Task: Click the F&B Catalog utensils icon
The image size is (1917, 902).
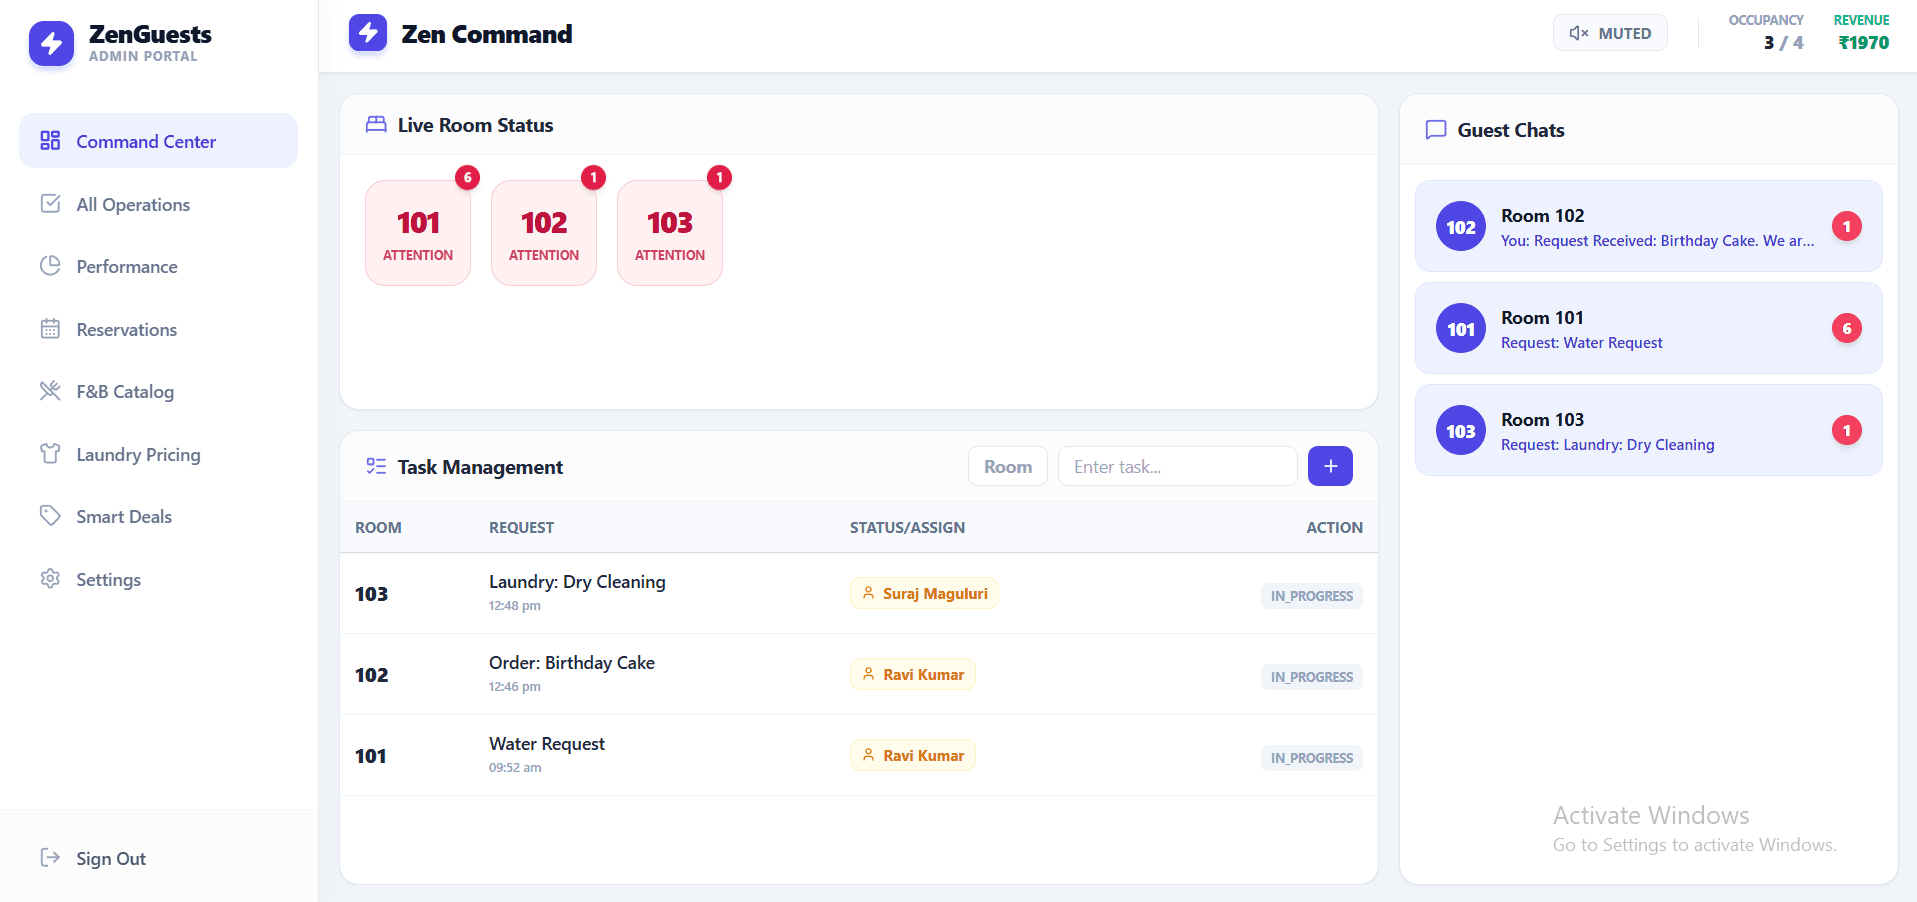Action: point(50,391)
